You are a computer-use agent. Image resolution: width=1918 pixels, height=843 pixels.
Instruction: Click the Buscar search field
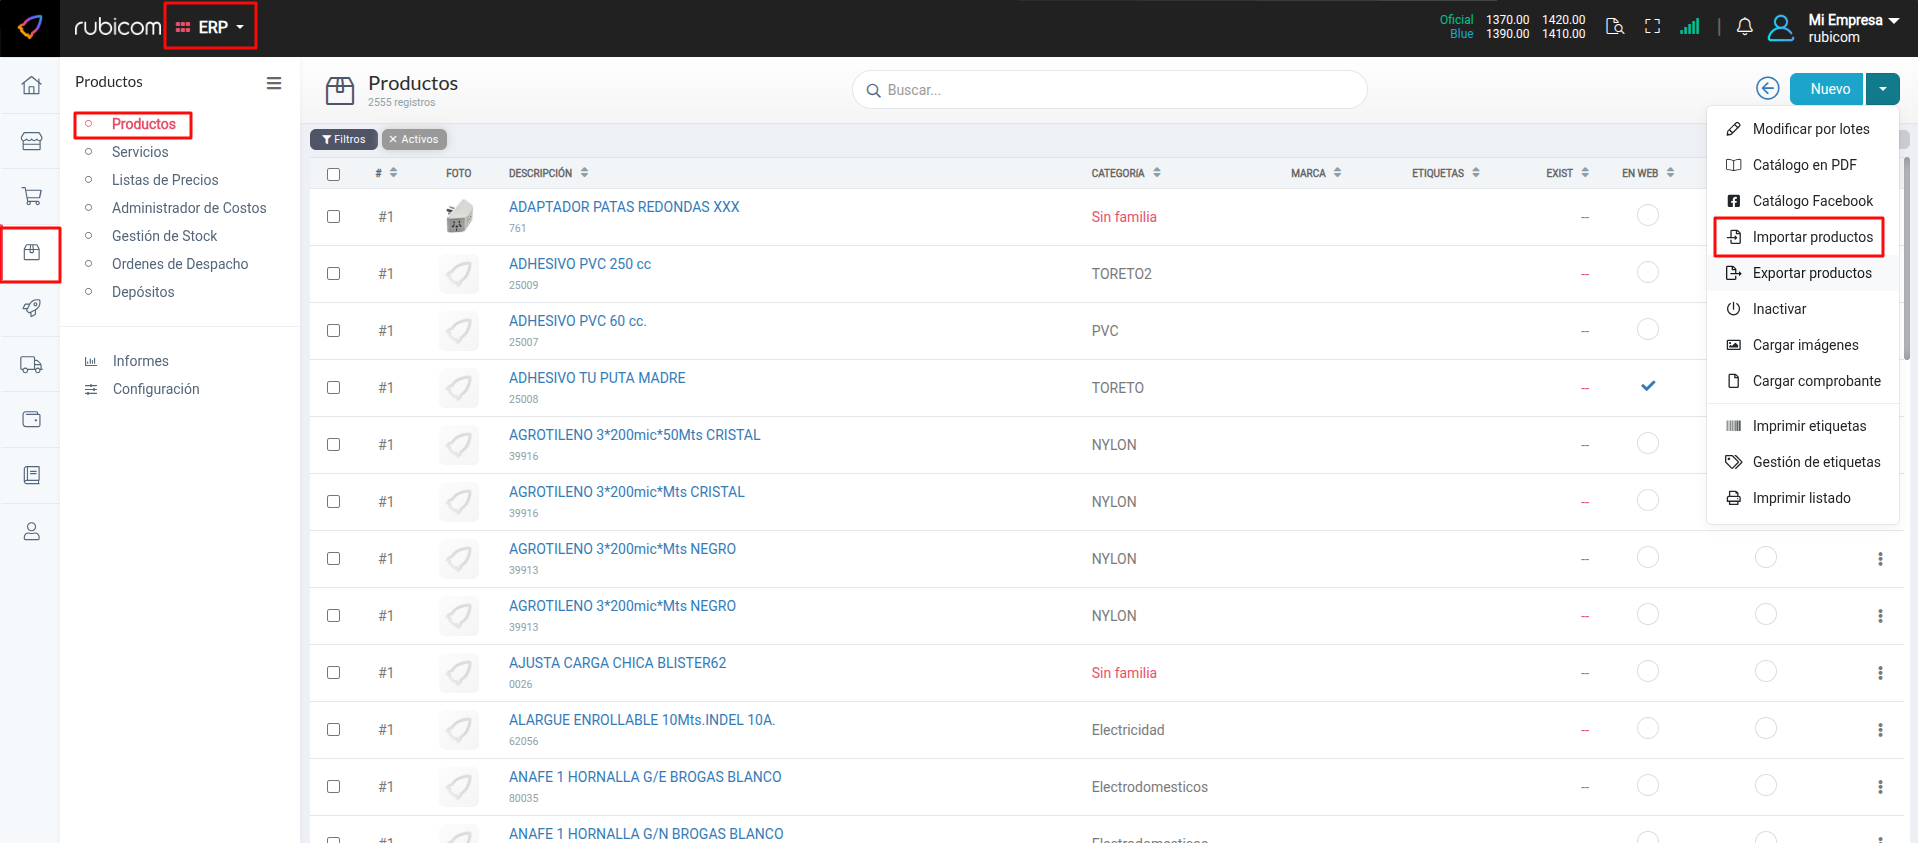click(1110, 90)
